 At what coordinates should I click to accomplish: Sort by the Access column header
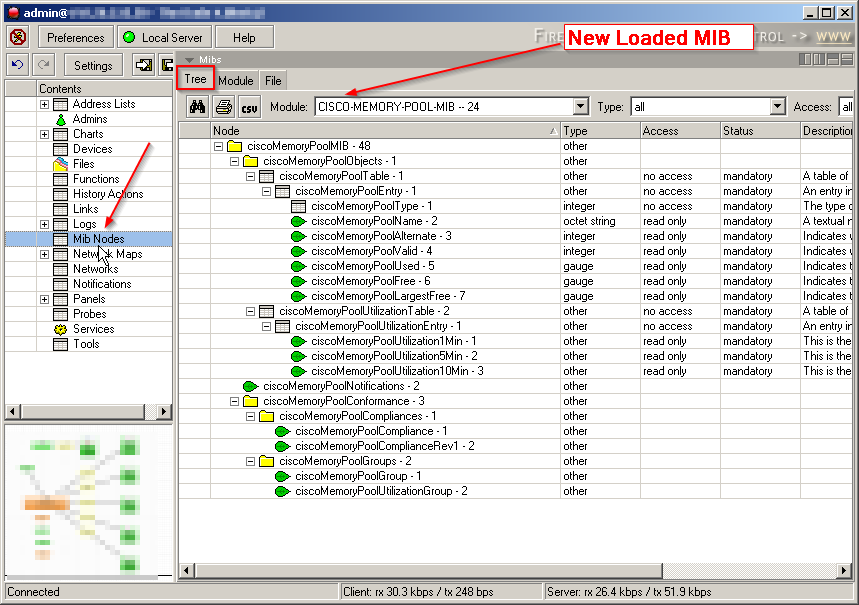680,130
